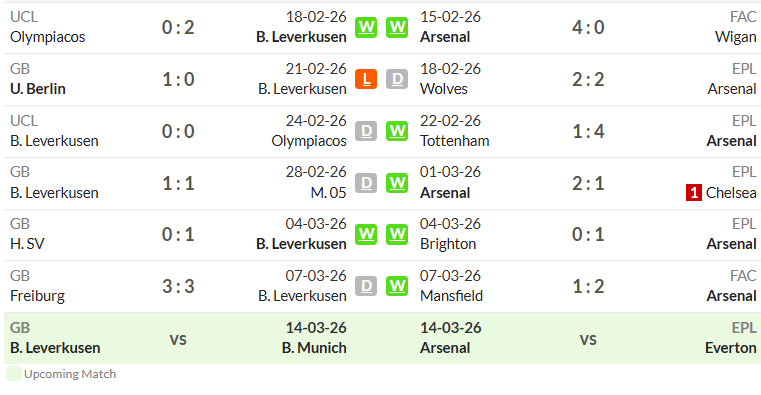Viewport: 761px width, 395px height.
Task: Click the Brighton team name
Action: [448, 244]
